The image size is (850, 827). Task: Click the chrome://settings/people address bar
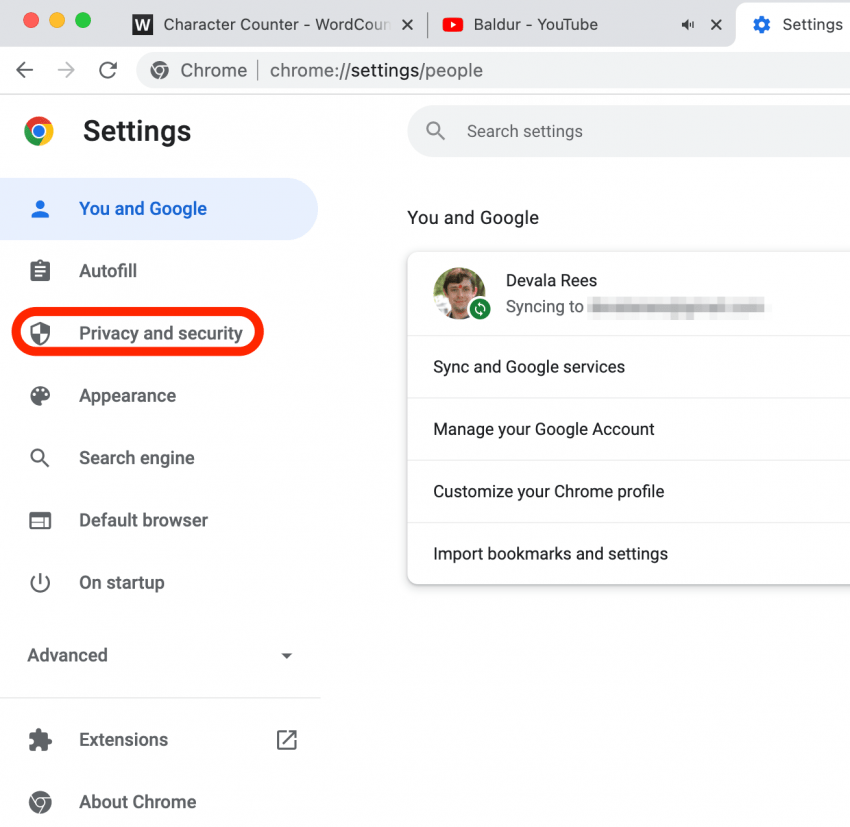point(493,70)
